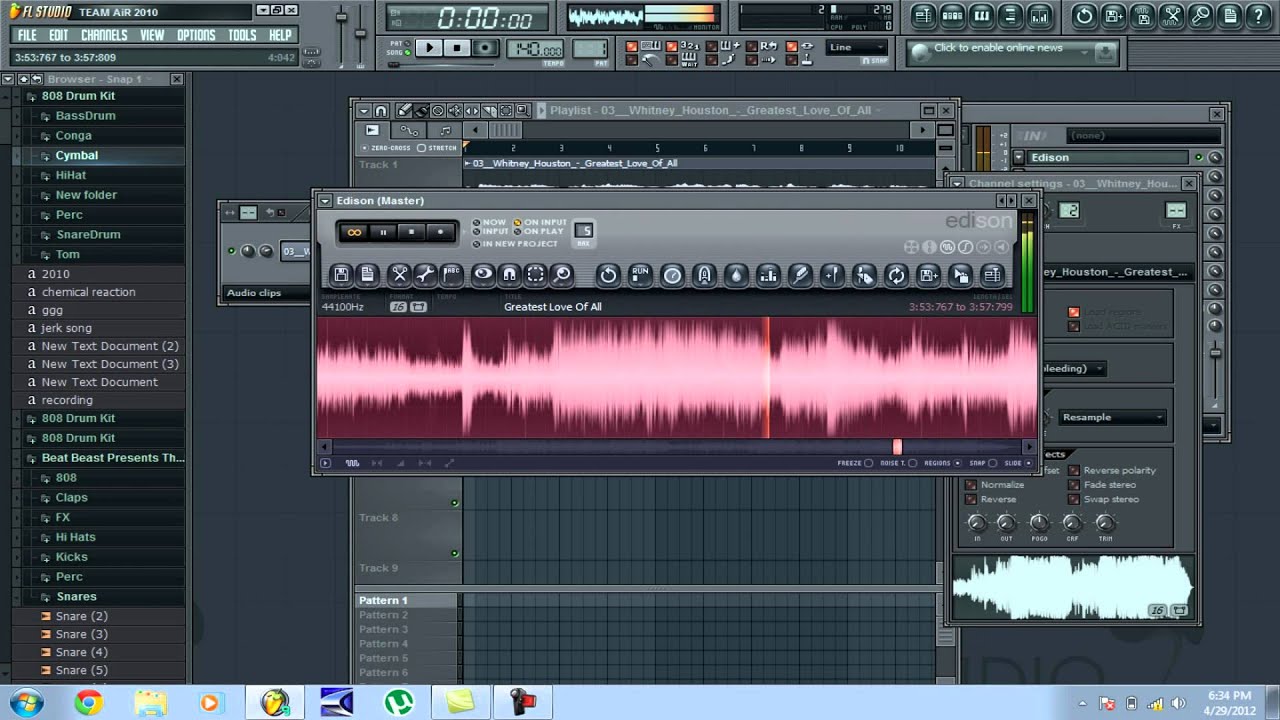Toggle Snap option in Edison
Viewport: 1280px width, 720px height.
[993, 463]
